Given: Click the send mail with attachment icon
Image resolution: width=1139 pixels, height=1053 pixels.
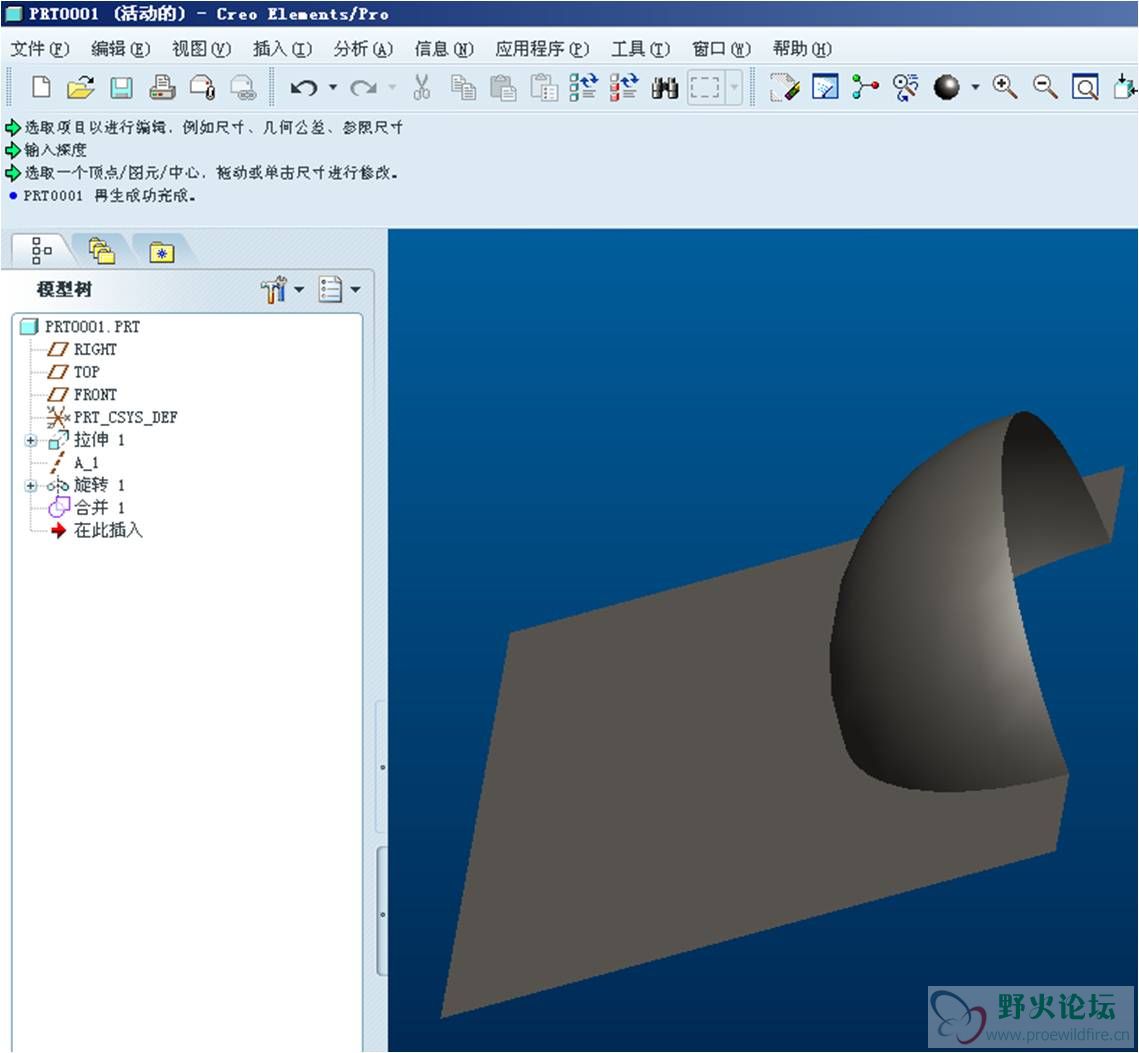Looking at the screenshot, I should 203,88.
